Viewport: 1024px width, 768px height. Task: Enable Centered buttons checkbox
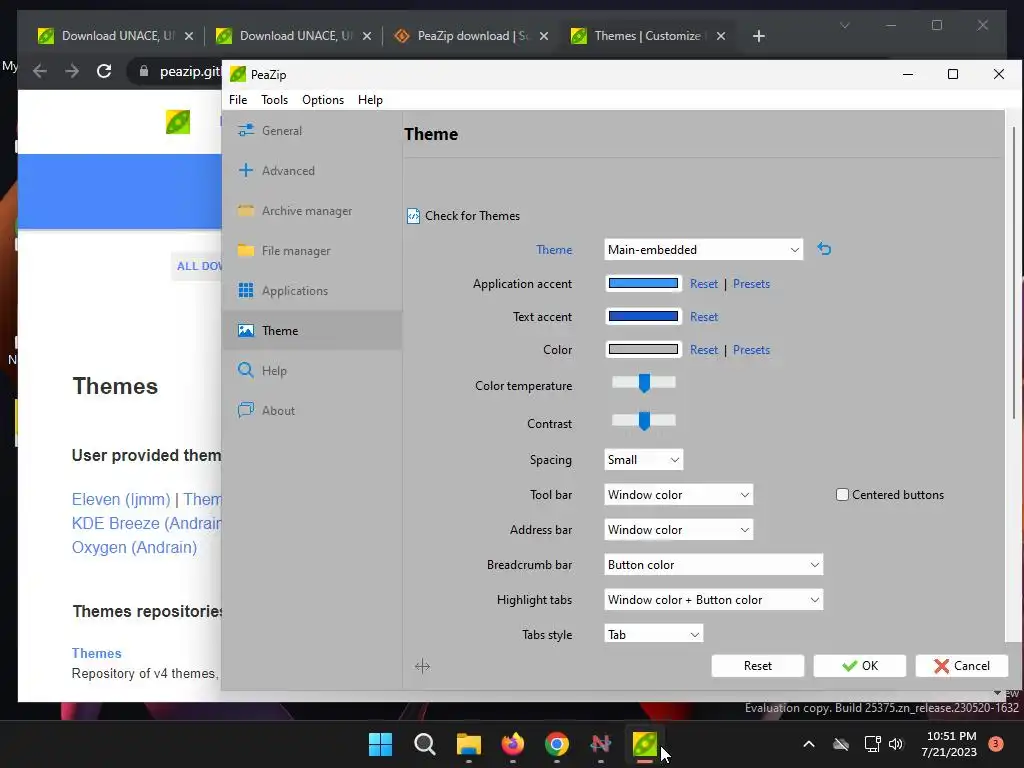[x=842, y=494]
